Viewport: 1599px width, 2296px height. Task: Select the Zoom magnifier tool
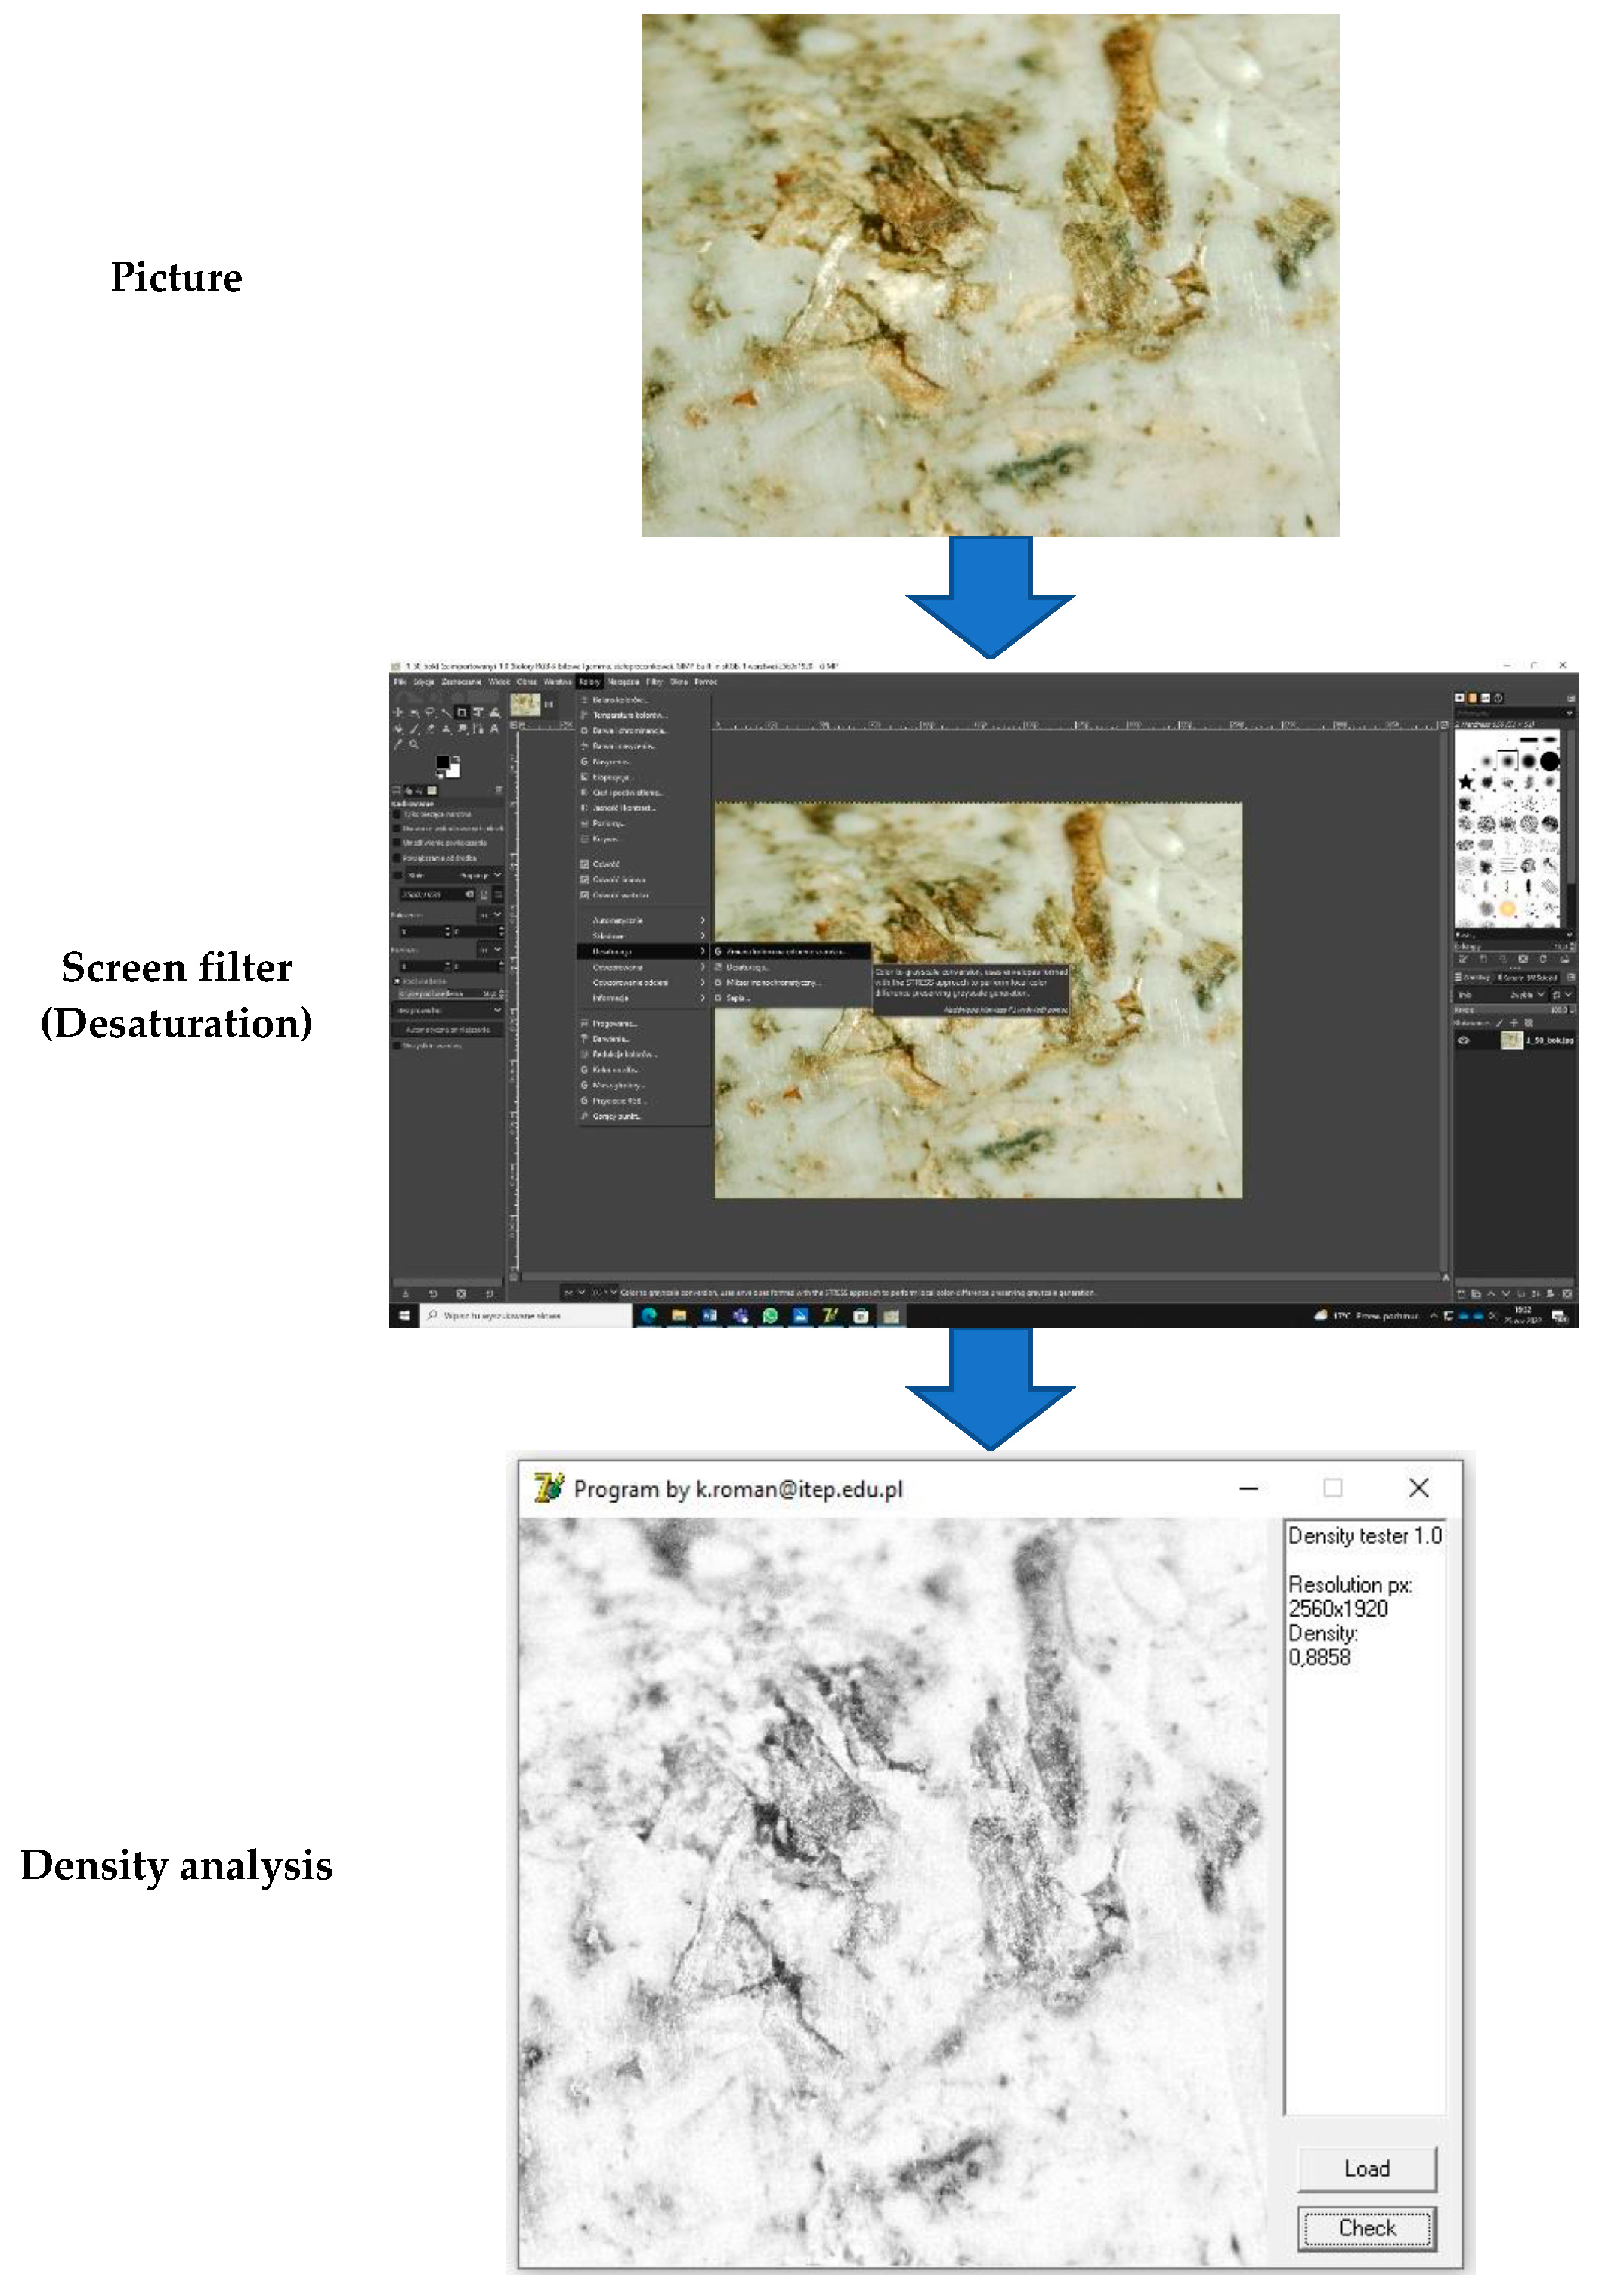click(413, 744)
